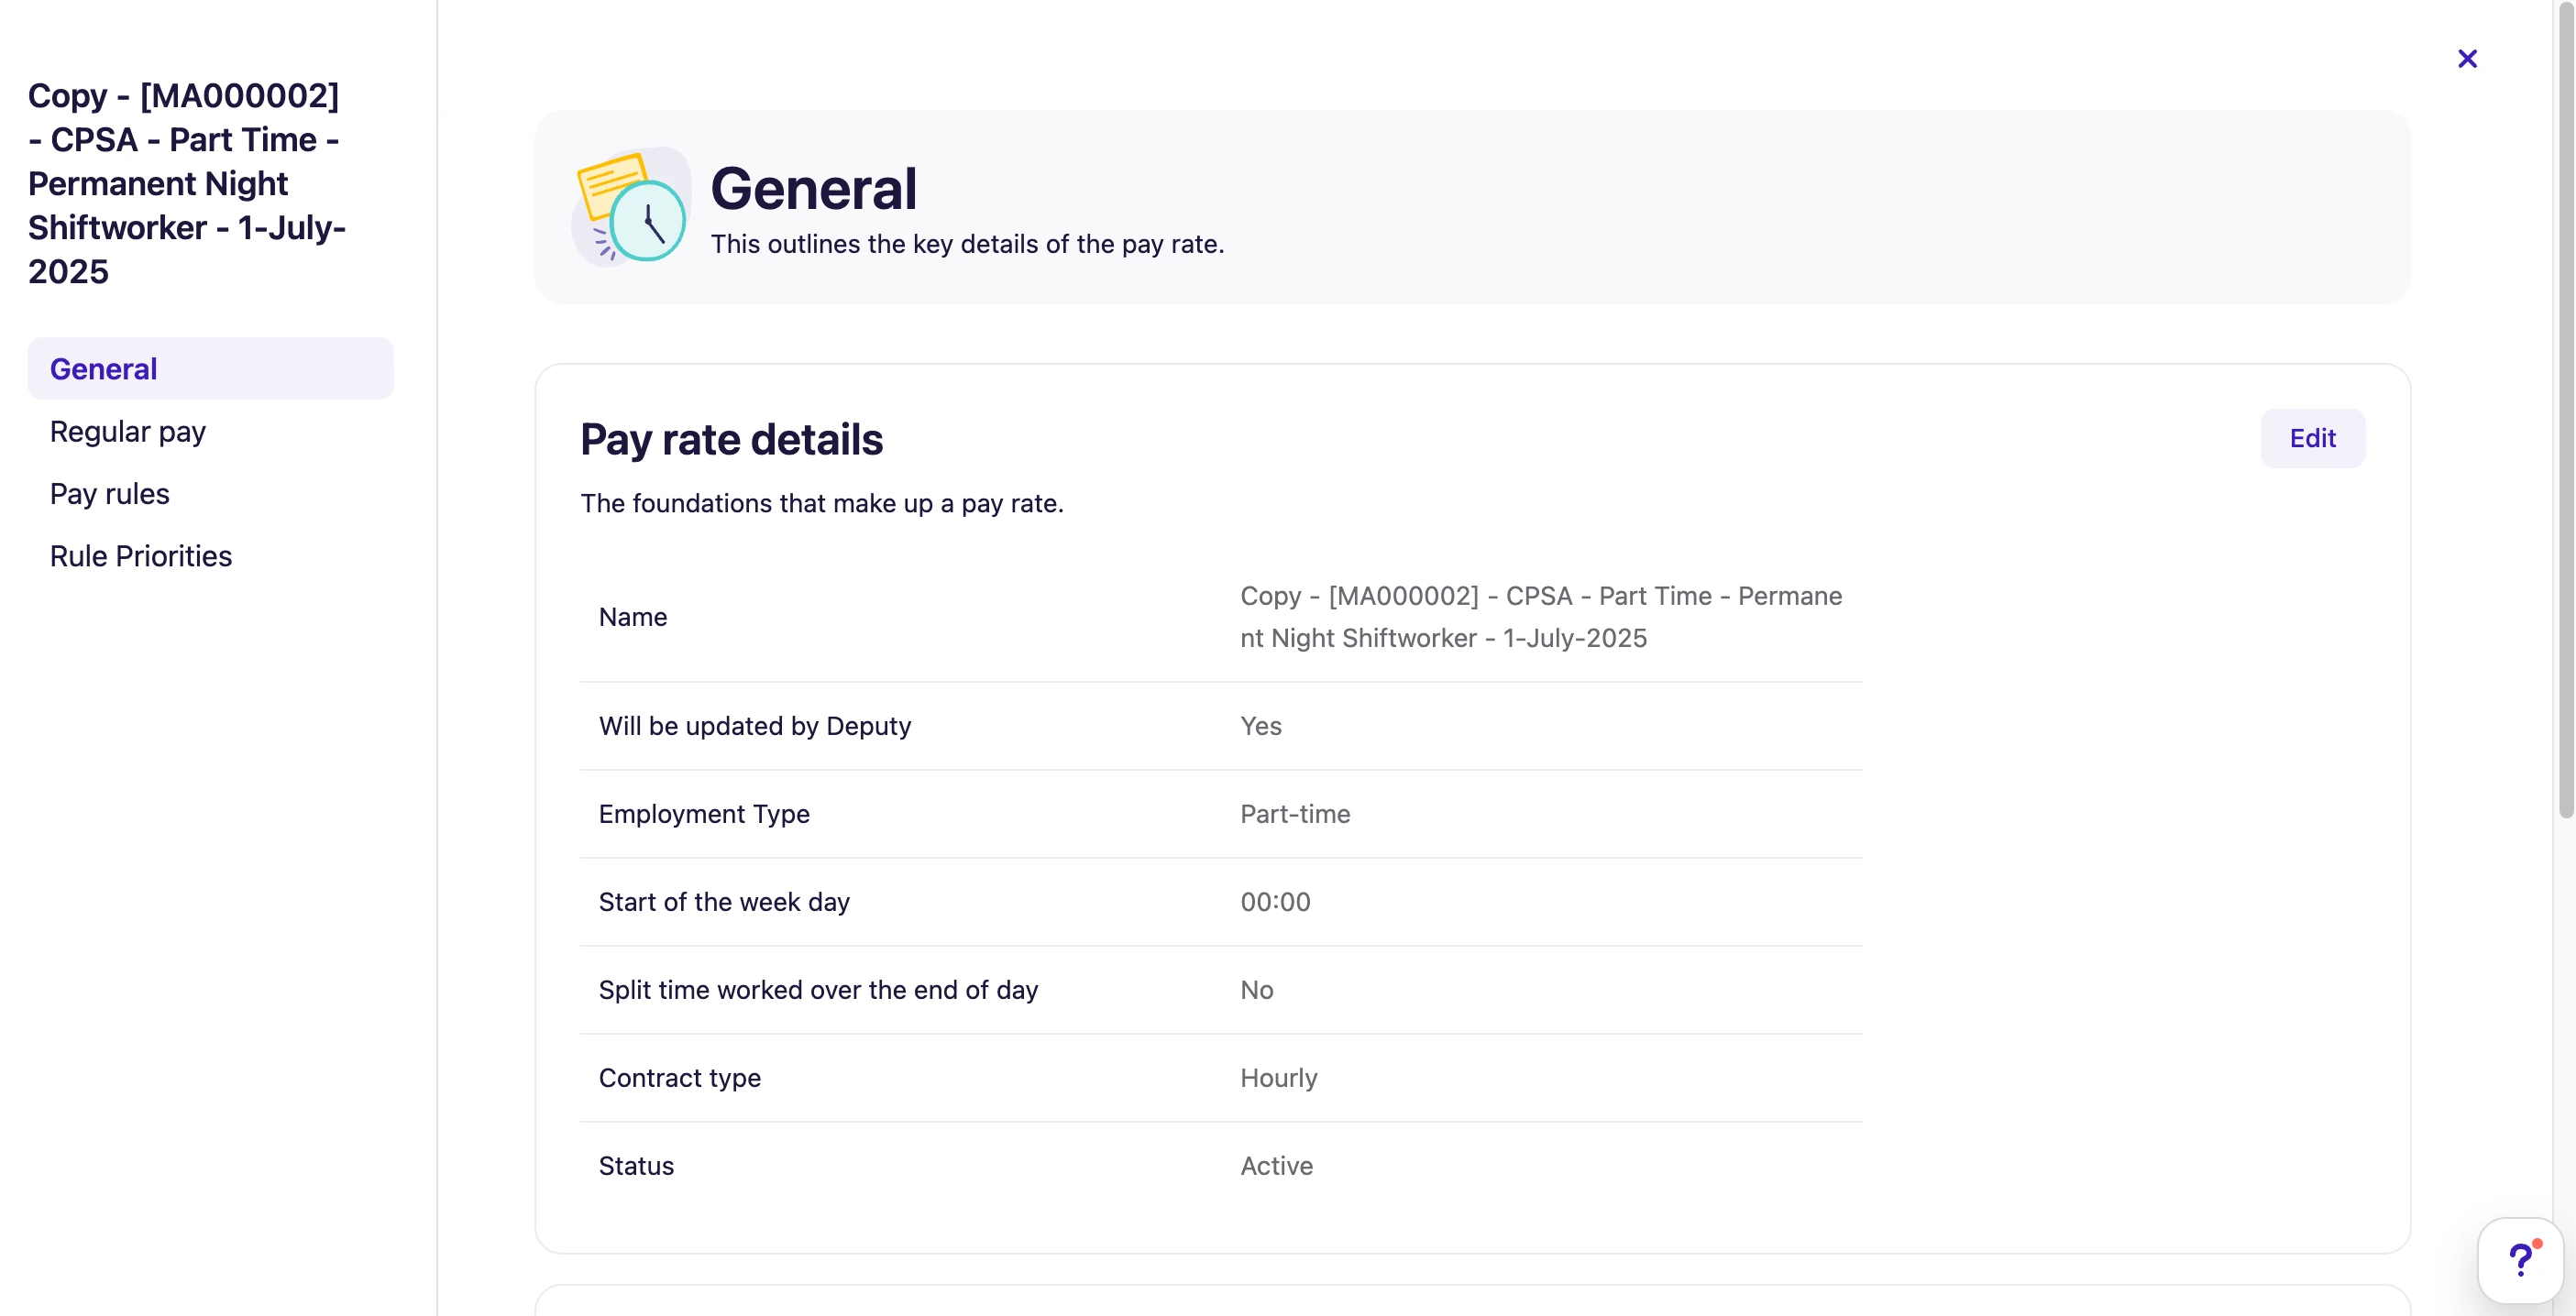The image size is (2576, 1316).
Task: Open the help widget with notification dot
Action: click(2521, 1259)
